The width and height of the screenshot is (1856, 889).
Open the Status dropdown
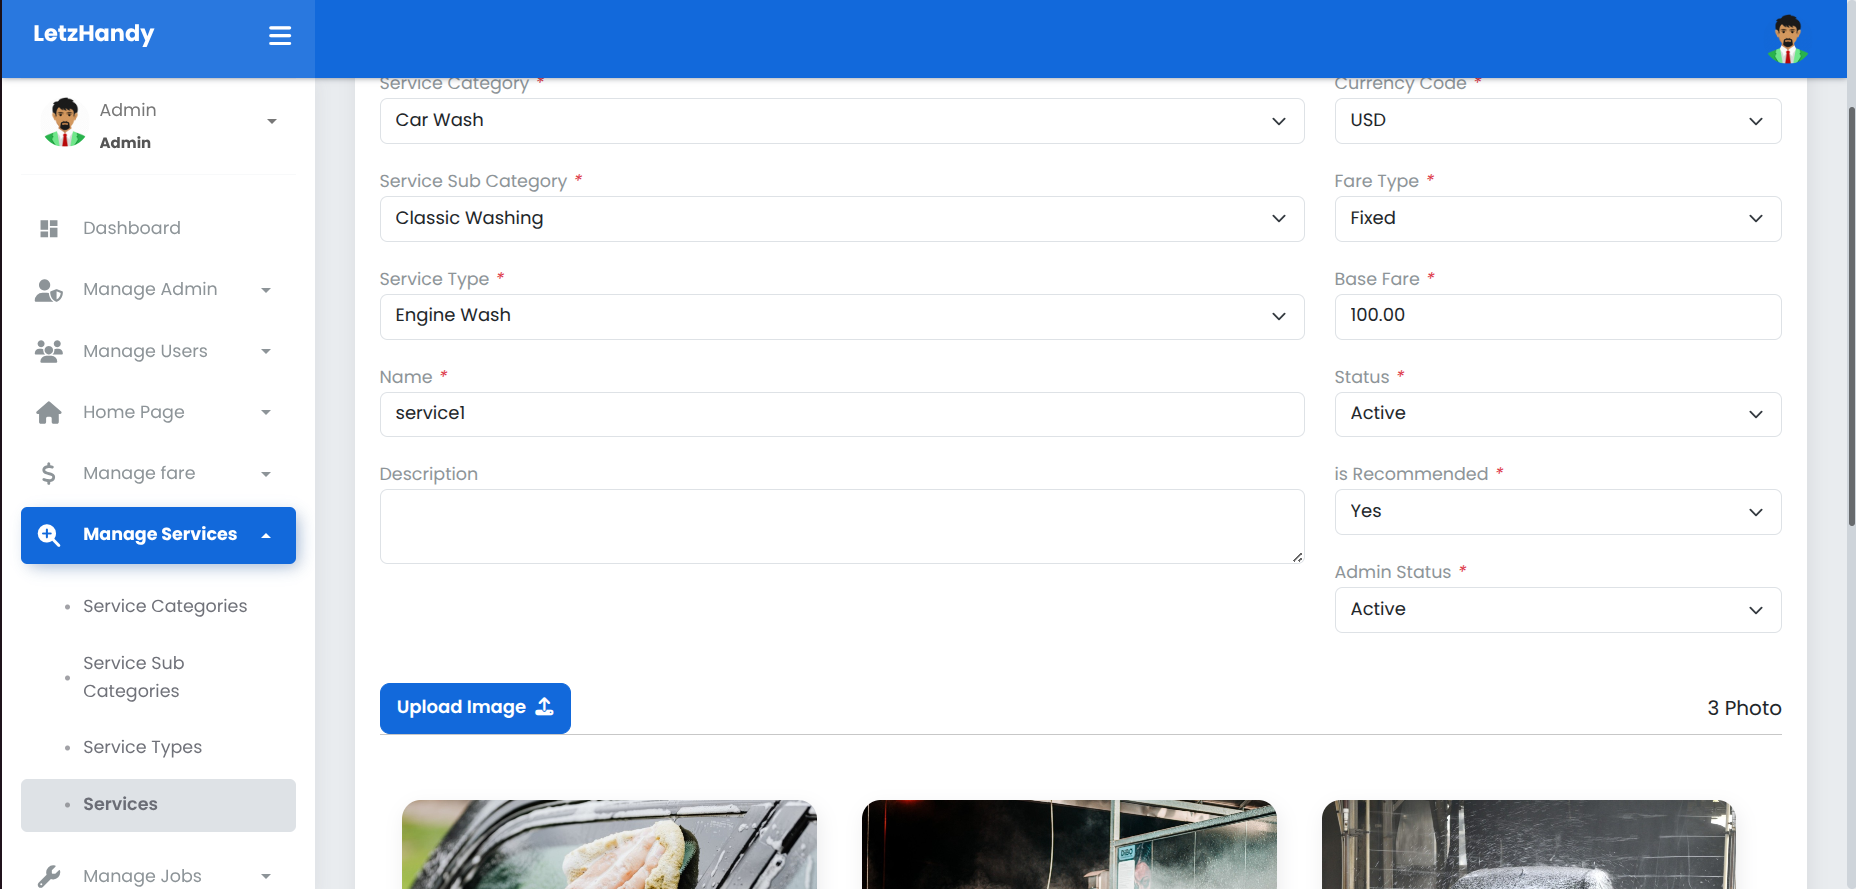pos(1558,414)
